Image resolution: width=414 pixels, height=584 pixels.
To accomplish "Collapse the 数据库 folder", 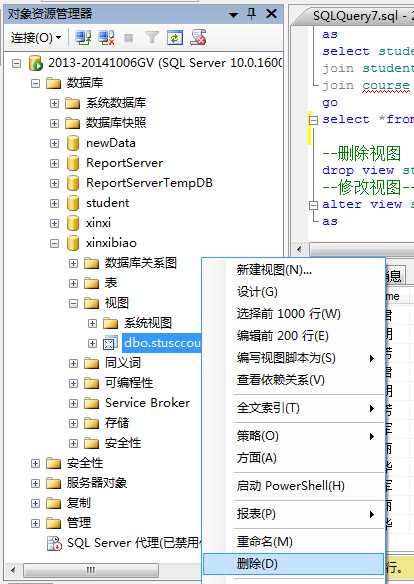I will tap(35, 83).
